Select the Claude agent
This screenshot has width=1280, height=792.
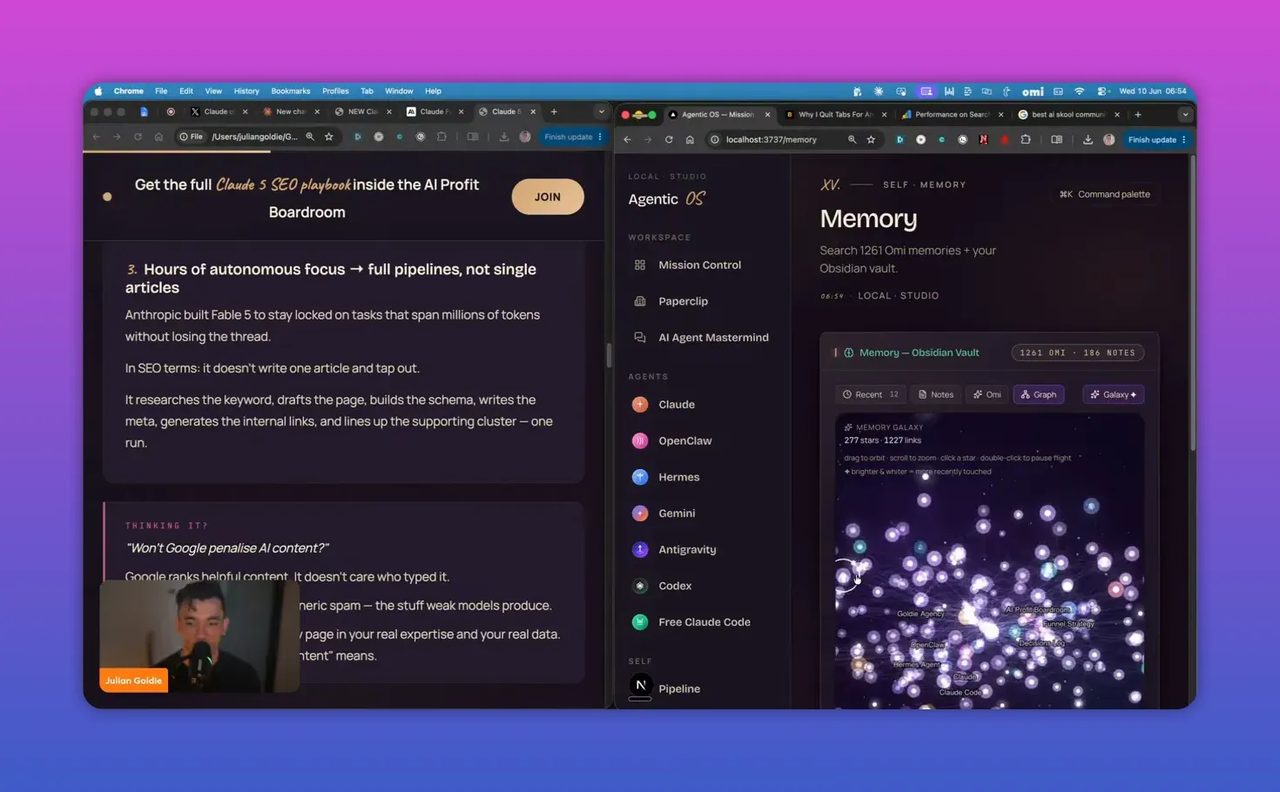click(x=664, y=405)
